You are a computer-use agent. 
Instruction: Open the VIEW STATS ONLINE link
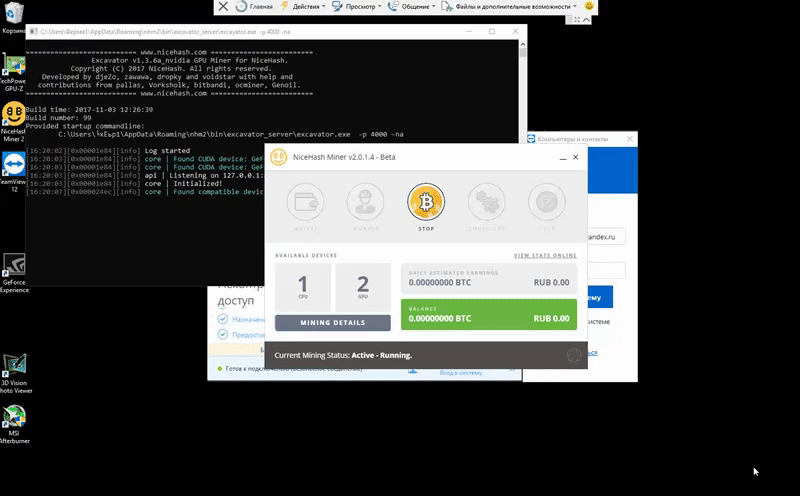tap(545, 255)
